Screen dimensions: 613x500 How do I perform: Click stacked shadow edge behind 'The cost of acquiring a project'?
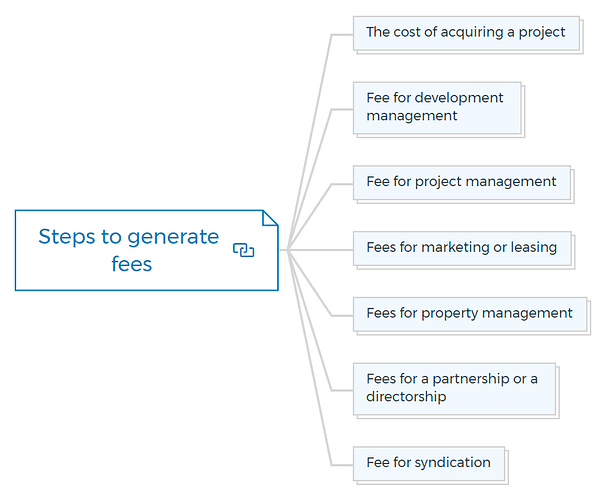[x=582, y=37]
